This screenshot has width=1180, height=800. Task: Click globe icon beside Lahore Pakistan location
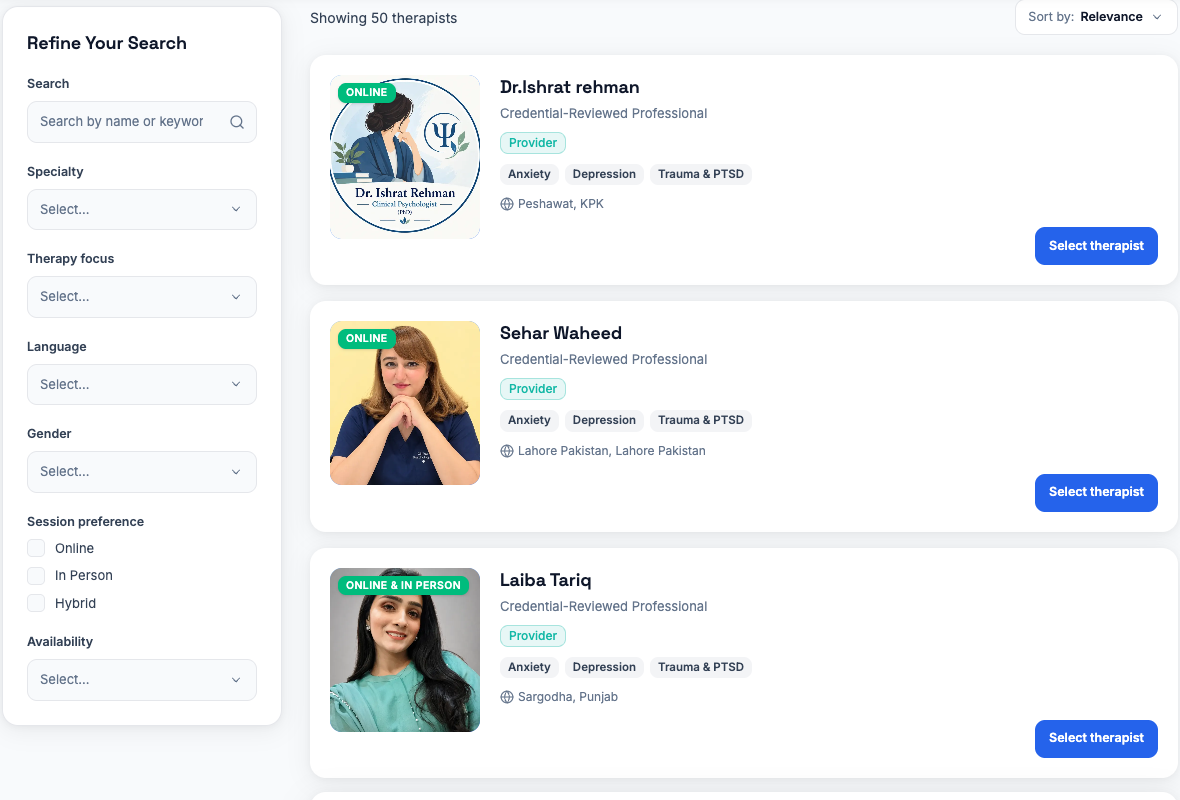pyautogui.click(x=507, y=451)
